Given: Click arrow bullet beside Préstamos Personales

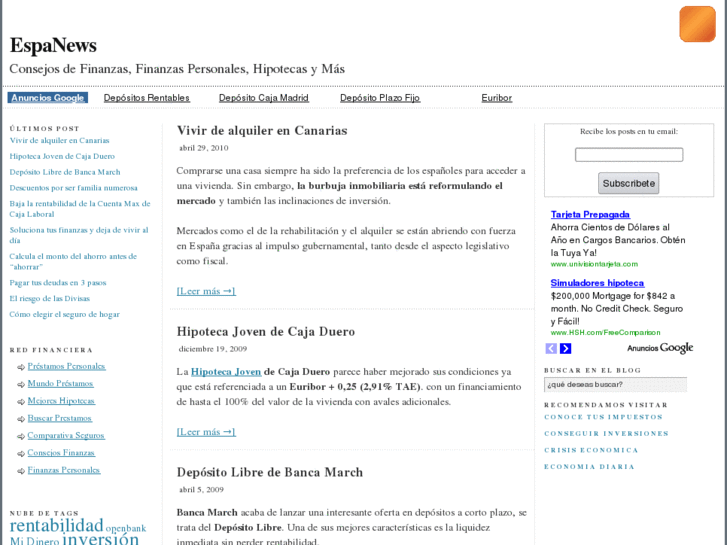Looking at the screenshot, I should 21,367.
